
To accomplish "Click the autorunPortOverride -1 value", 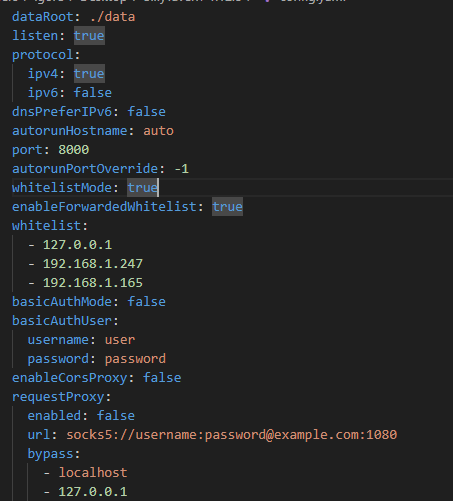I will point(182,169).
